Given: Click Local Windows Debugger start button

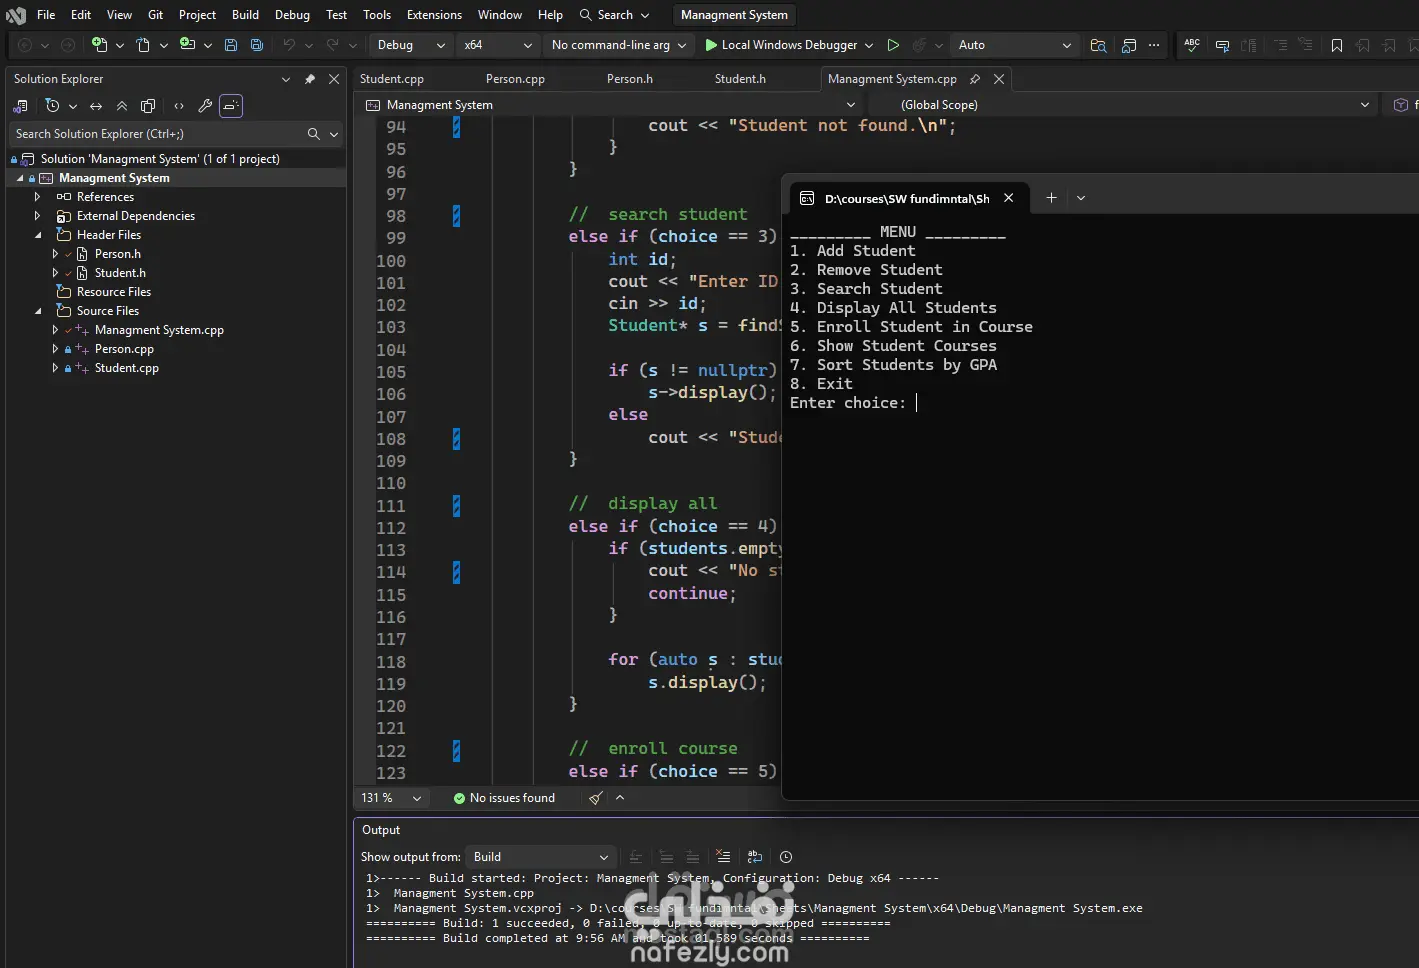Looking at the screenshot, I should coord(781,45).
